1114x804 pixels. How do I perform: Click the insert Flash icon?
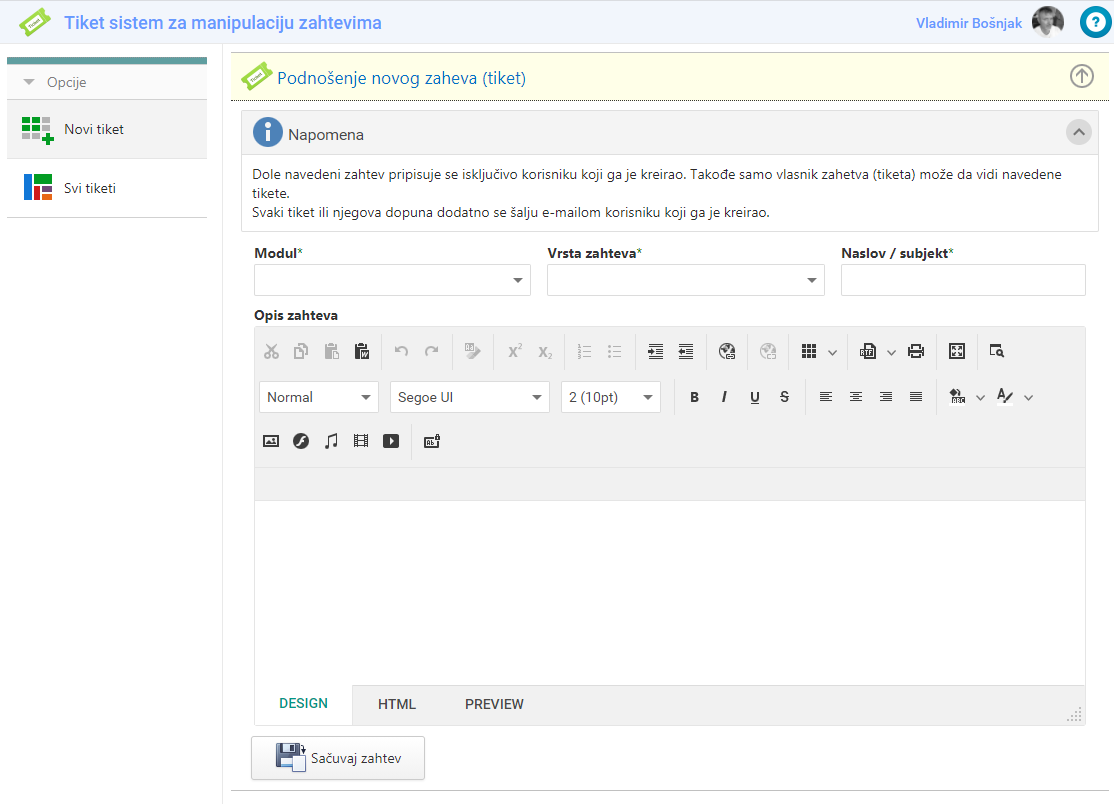[301, 440]
